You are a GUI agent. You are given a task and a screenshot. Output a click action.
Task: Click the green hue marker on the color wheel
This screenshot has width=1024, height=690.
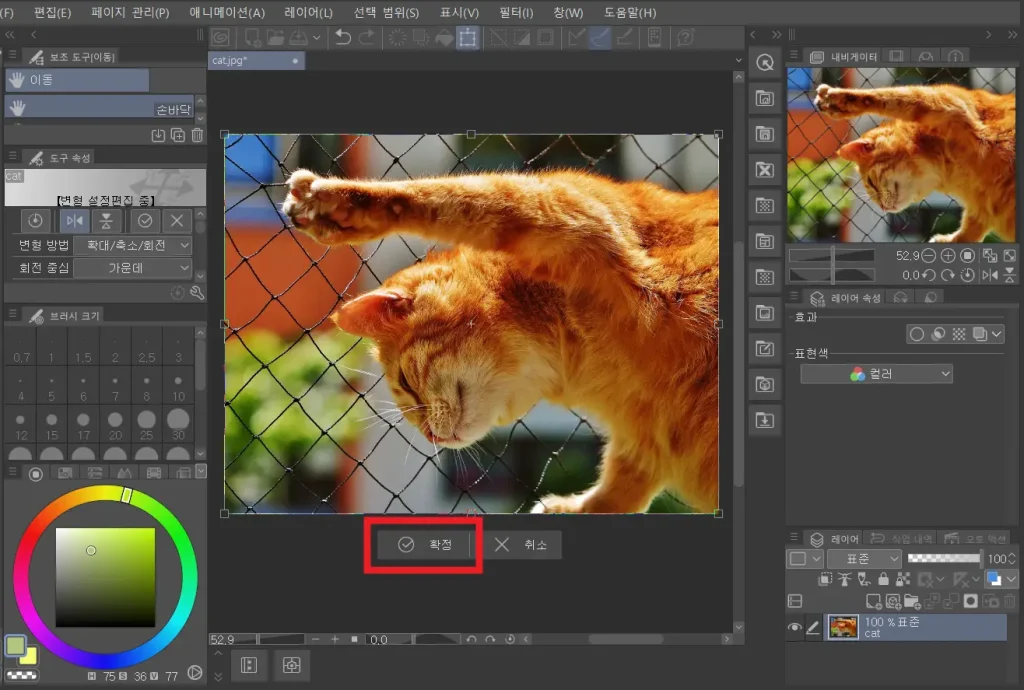point(127,495)
